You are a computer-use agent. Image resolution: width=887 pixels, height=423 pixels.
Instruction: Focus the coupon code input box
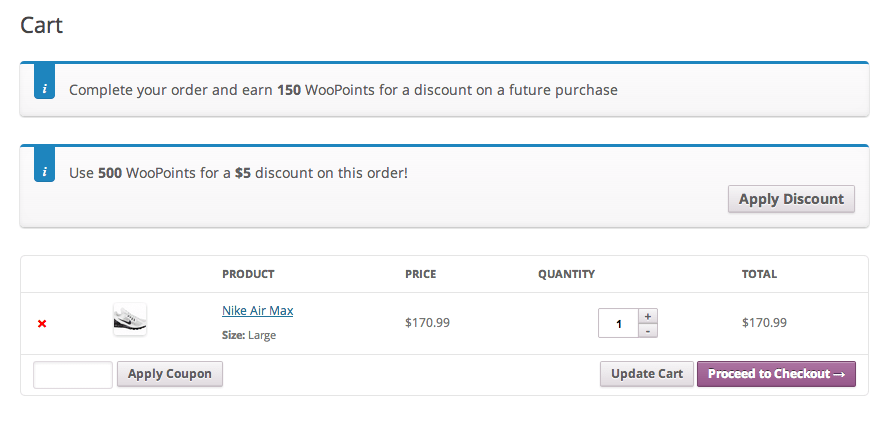pos(73,375)
